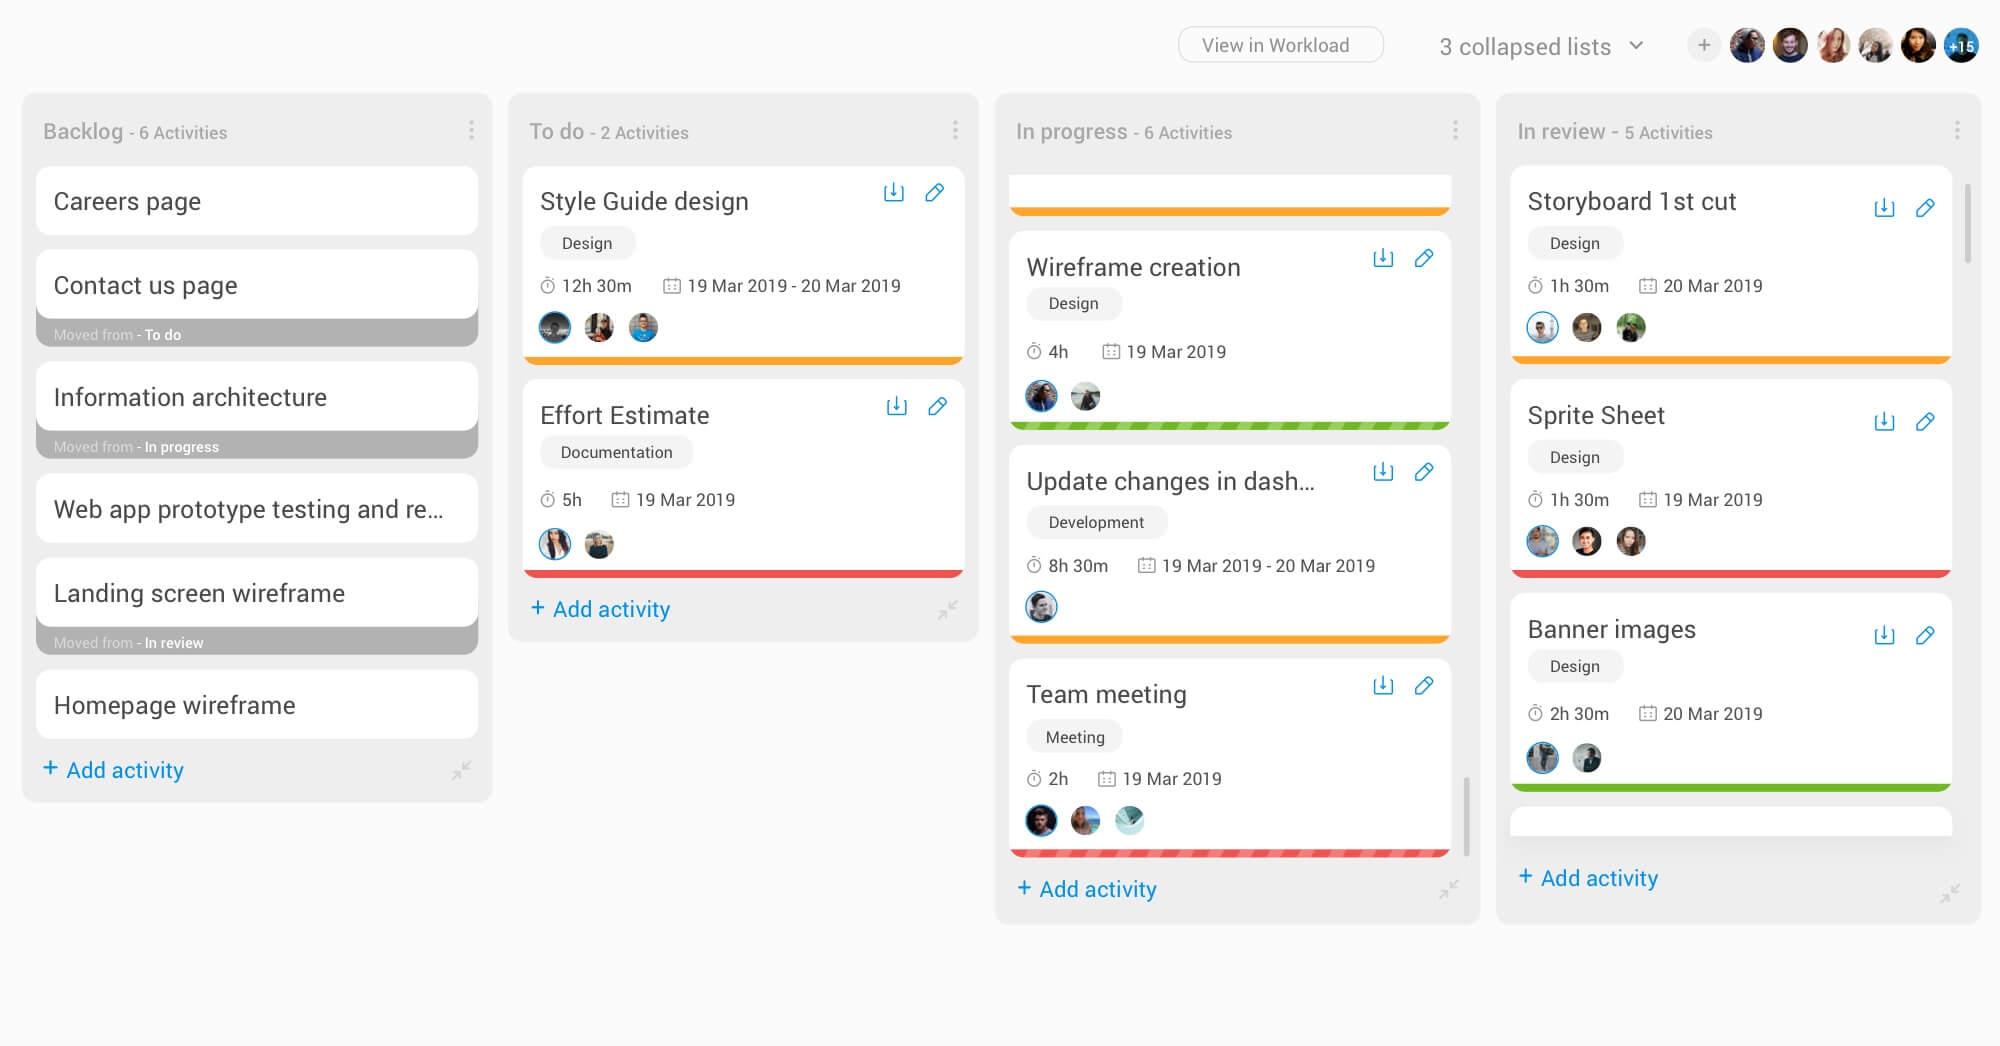Add activity to To do list
Viewport: 2000px width, 1046px height.
click(600, 609)
